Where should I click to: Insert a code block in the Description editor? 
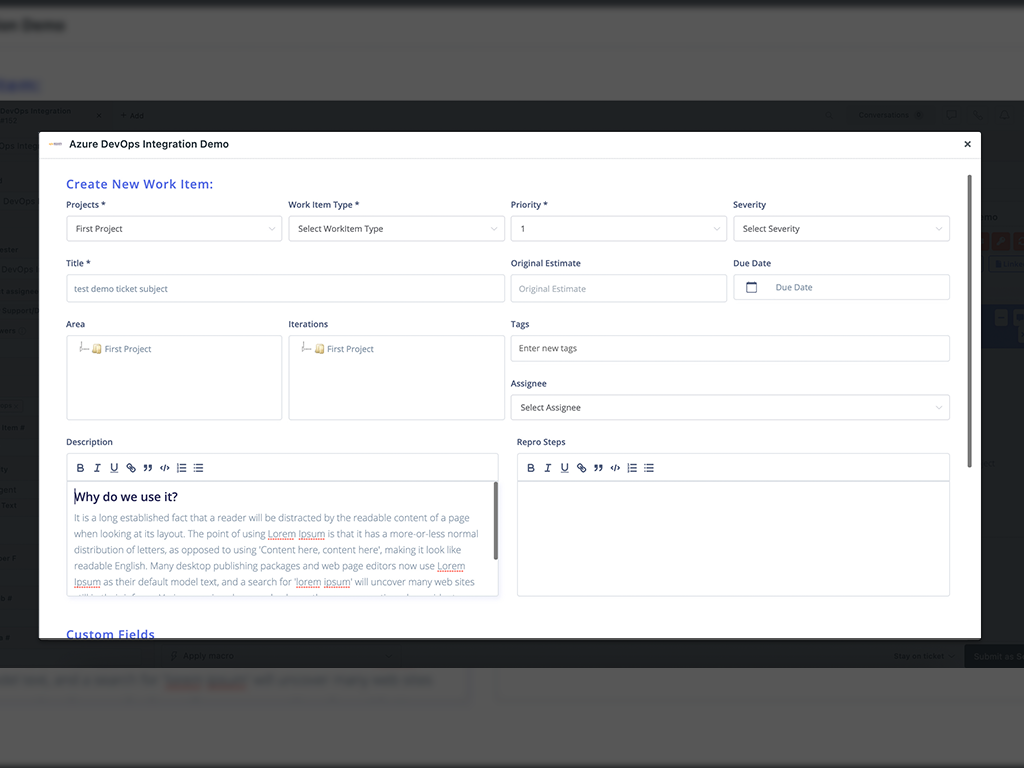point(164,467)
